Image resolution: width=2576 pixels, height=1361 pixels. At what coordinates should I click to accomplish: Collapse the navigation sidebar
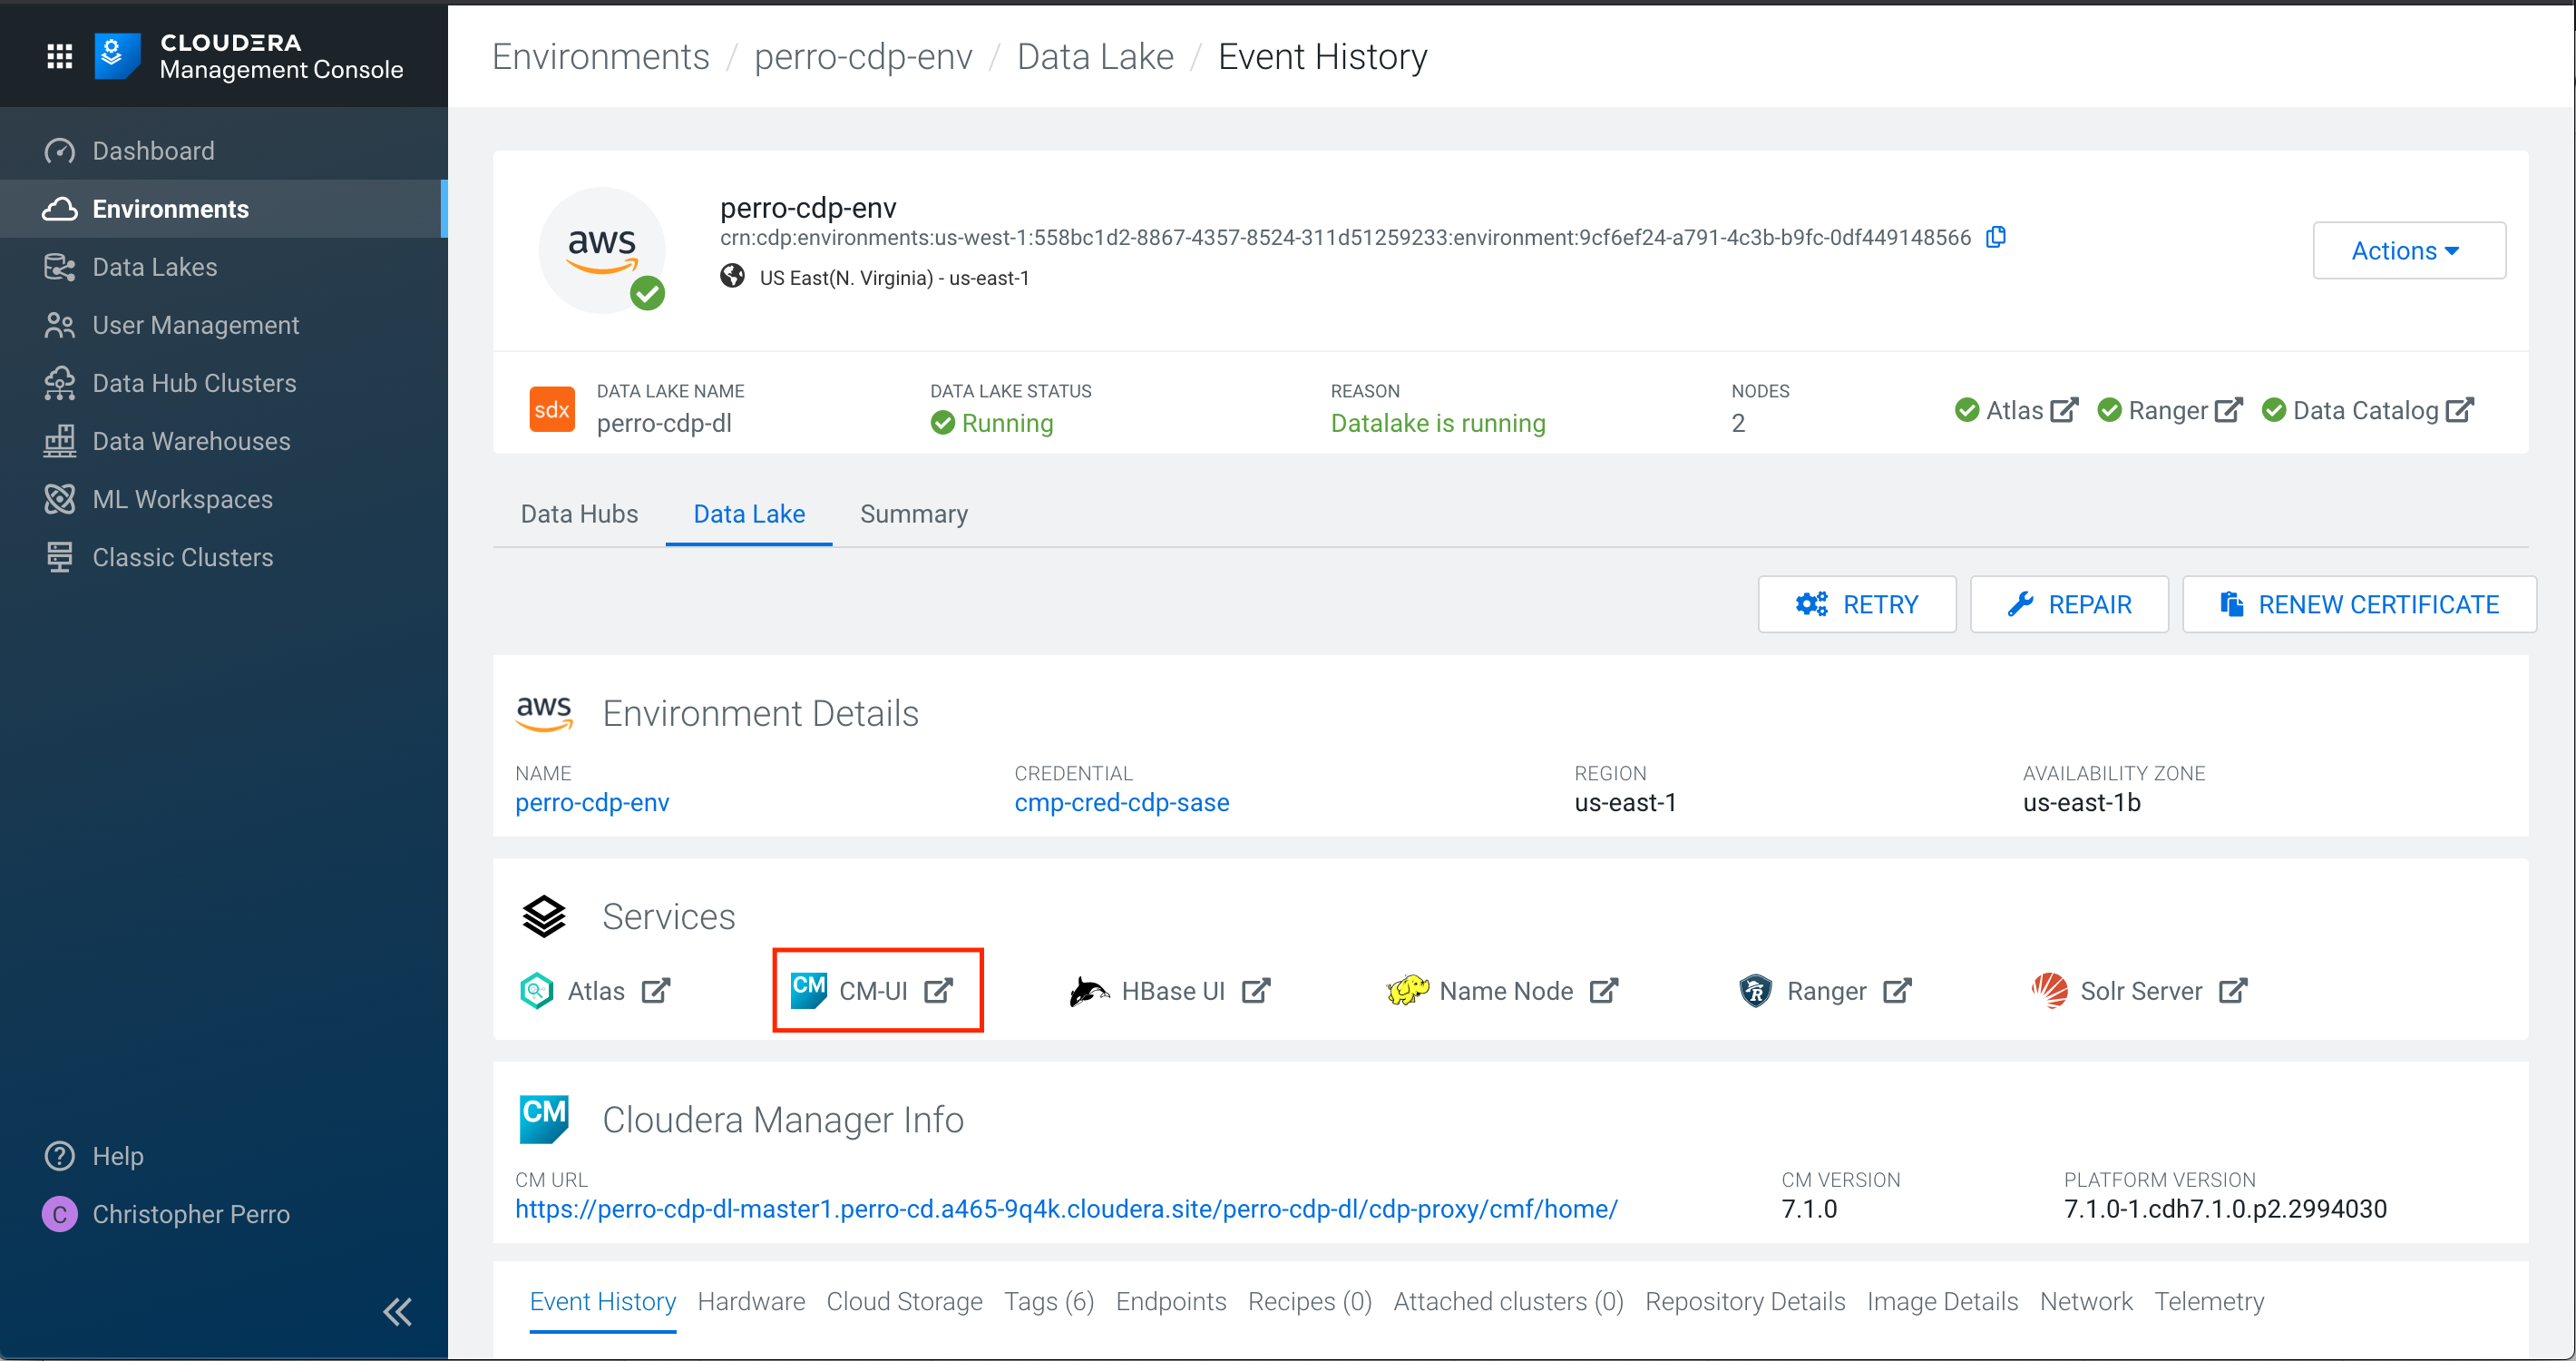397,1312
